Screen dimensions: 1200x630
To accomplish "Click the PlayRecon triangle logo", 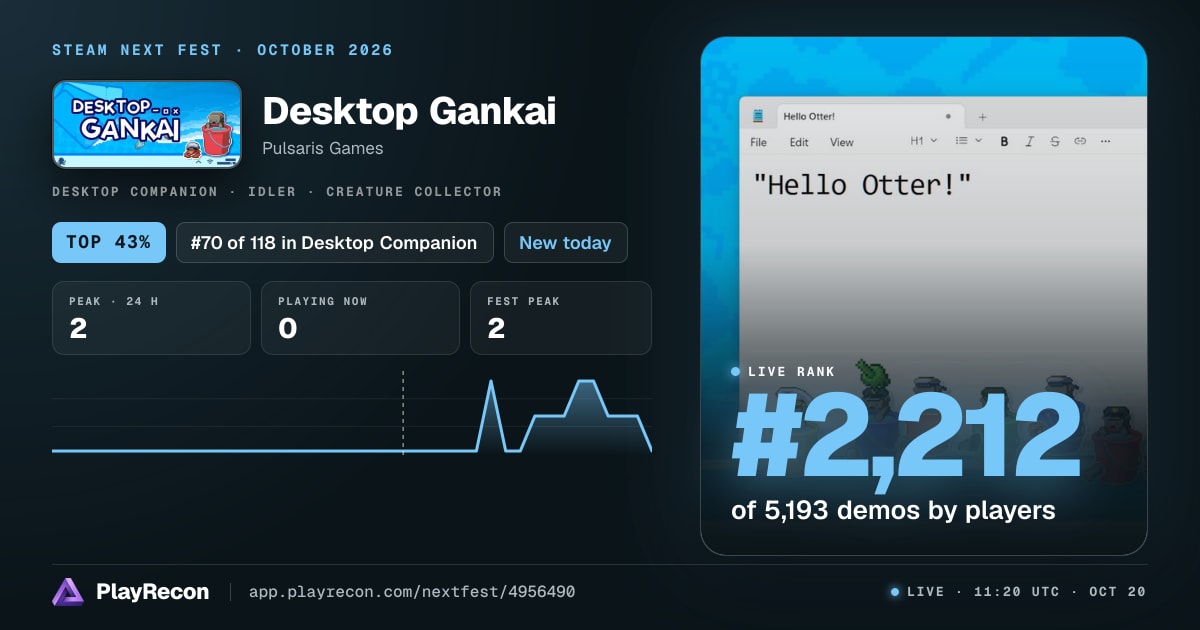I will (68, 592).
